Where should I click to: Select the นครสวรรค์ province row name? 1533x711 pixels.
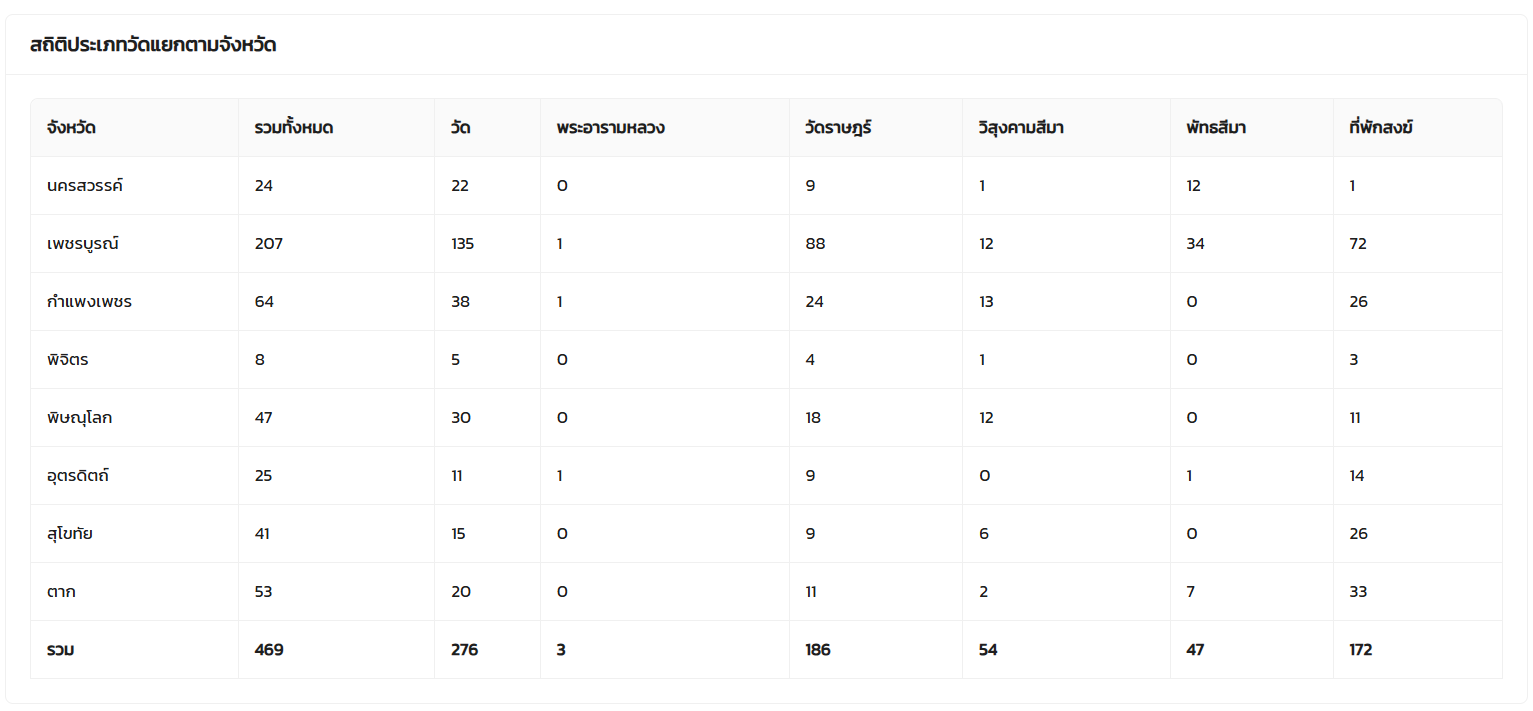(x=85, y=186)
